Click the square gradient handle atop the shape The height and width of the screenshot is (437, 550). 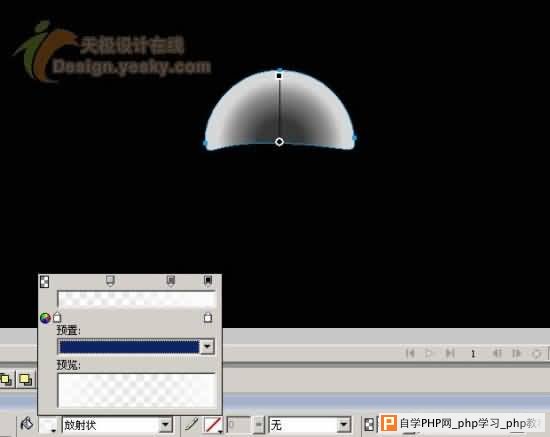pos(279,76)
